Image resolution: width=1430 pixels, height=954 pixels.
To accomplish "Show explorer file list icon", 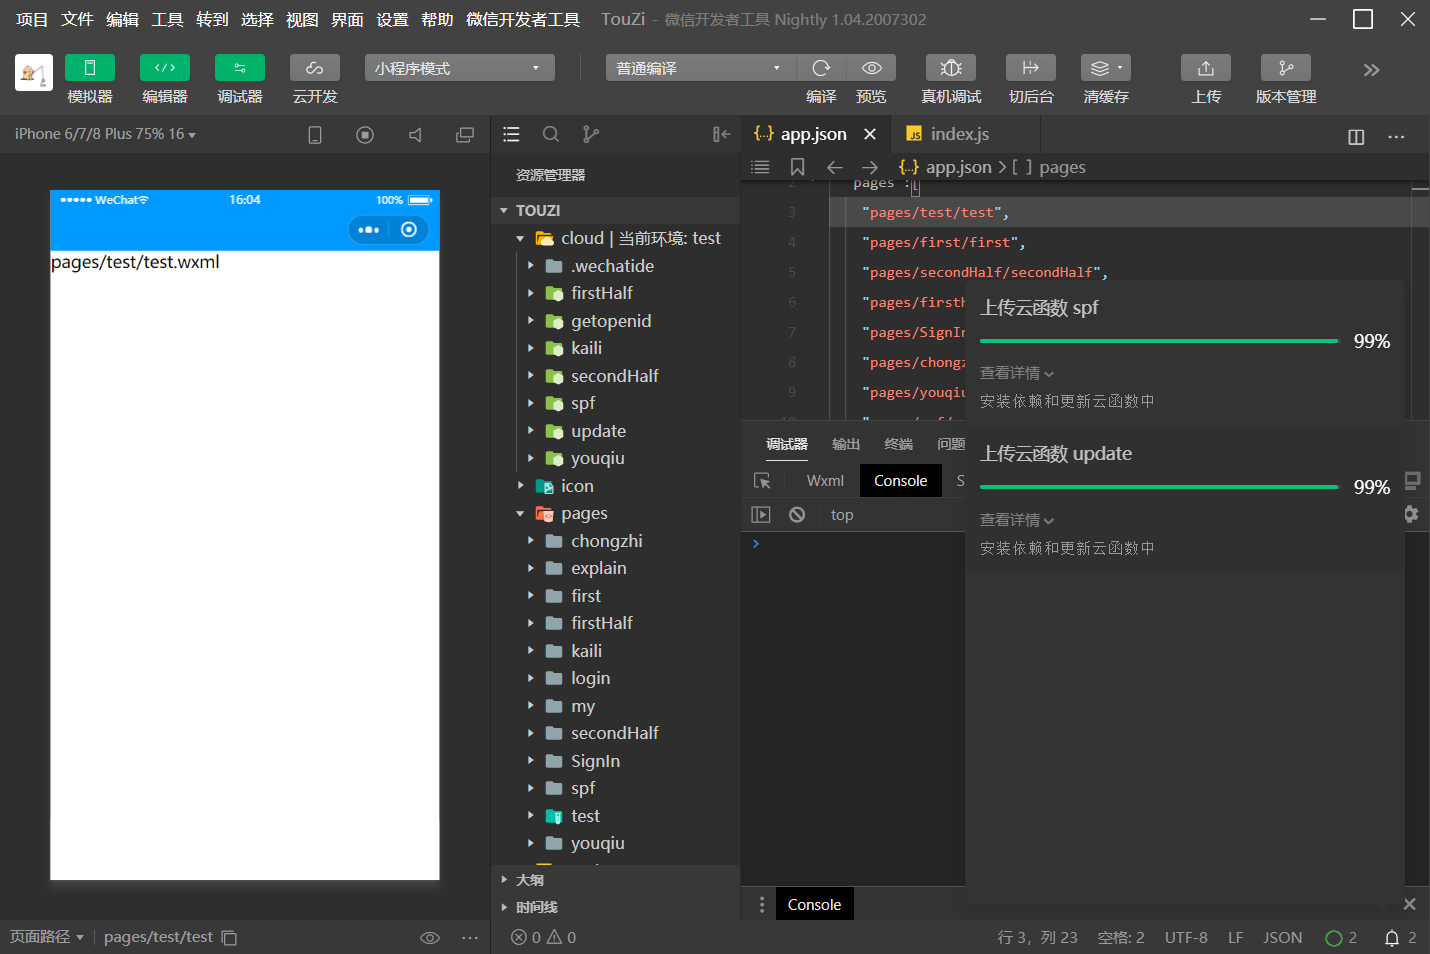I will pyautogui.click(x=511, y=134).
